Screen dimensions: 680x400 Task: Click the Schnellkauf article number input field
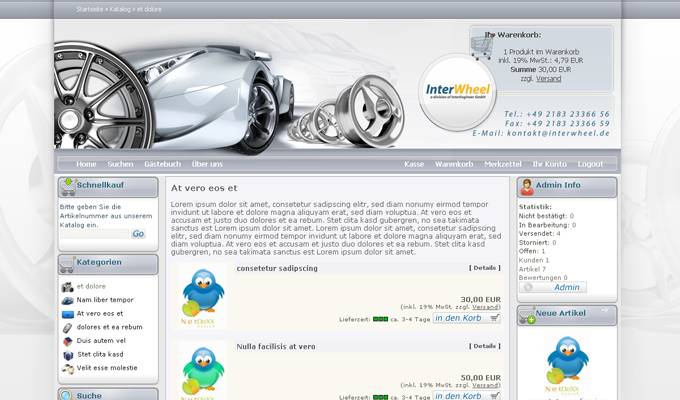tap(95, 234)
